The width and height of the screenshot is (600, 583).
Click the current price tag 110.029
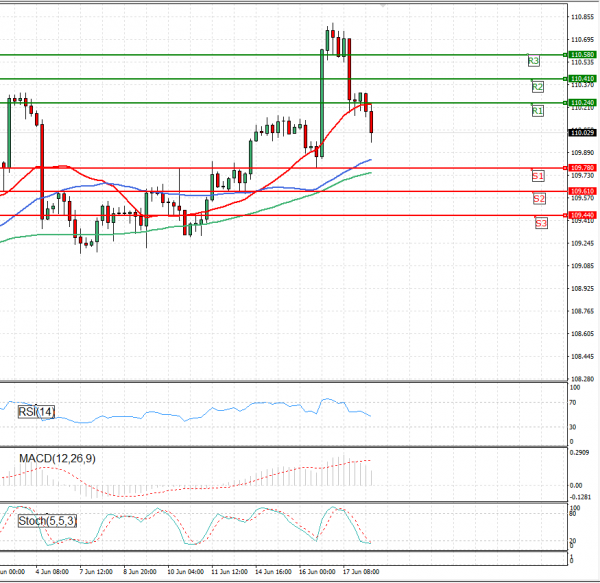(582, 132)
